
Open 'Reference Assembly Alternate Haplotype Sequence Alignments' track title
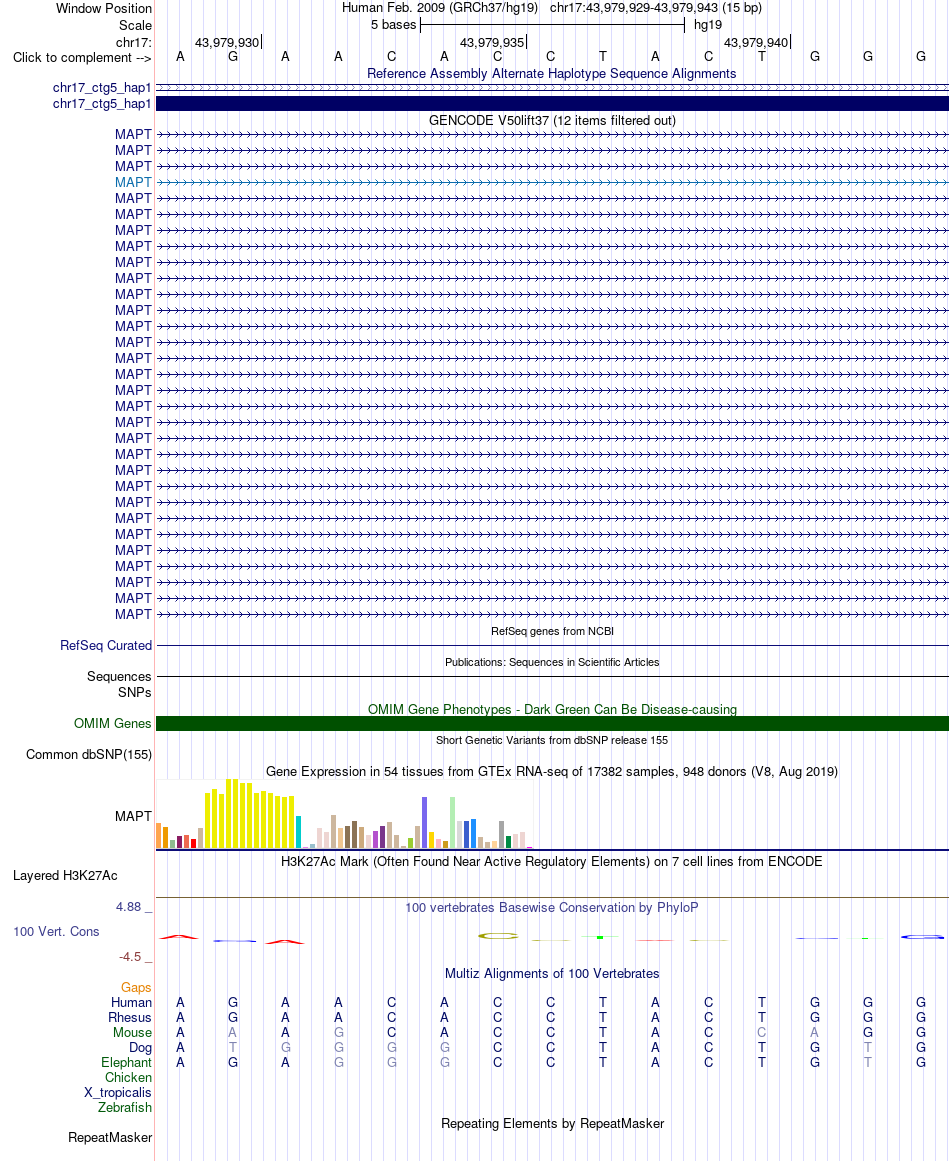click(x=552, y=73)
